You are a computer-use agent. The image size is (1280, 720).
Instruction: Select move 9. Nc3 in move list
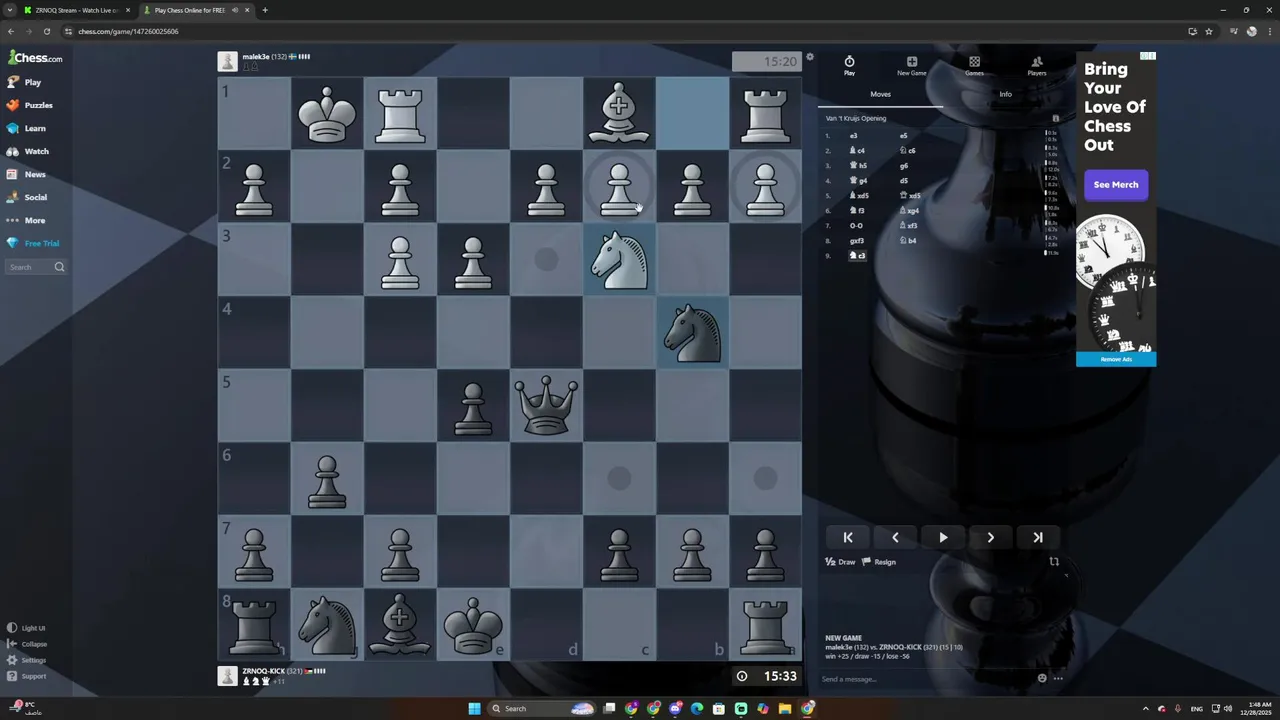(x=857, y=256)
